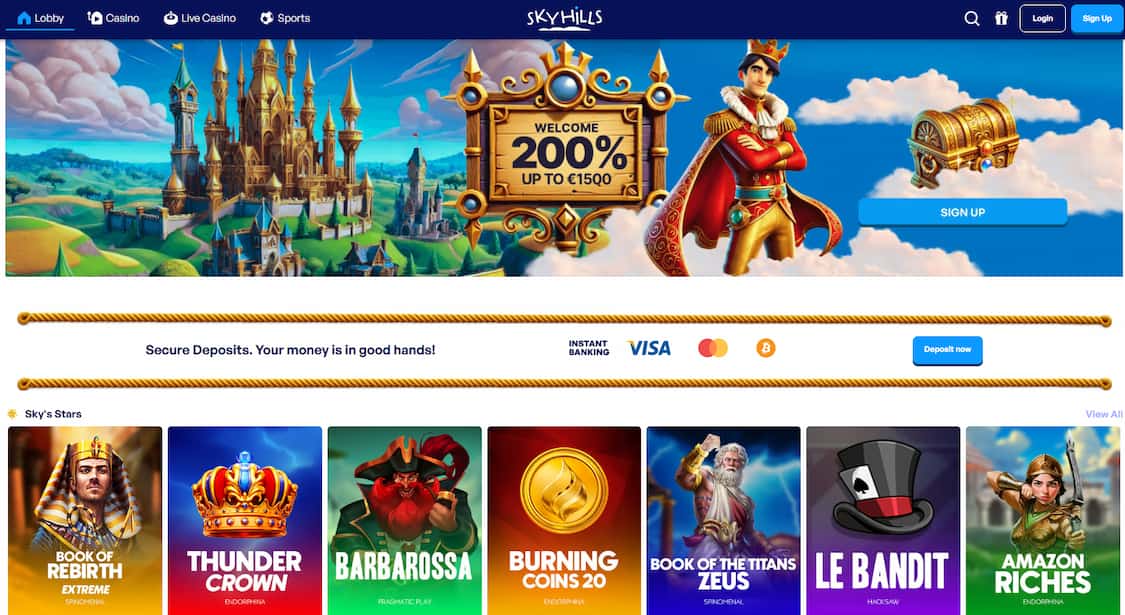Viewport: 1125px width, 615px height.
Task: Click the gift box promotions icon
Action: 1001,19
